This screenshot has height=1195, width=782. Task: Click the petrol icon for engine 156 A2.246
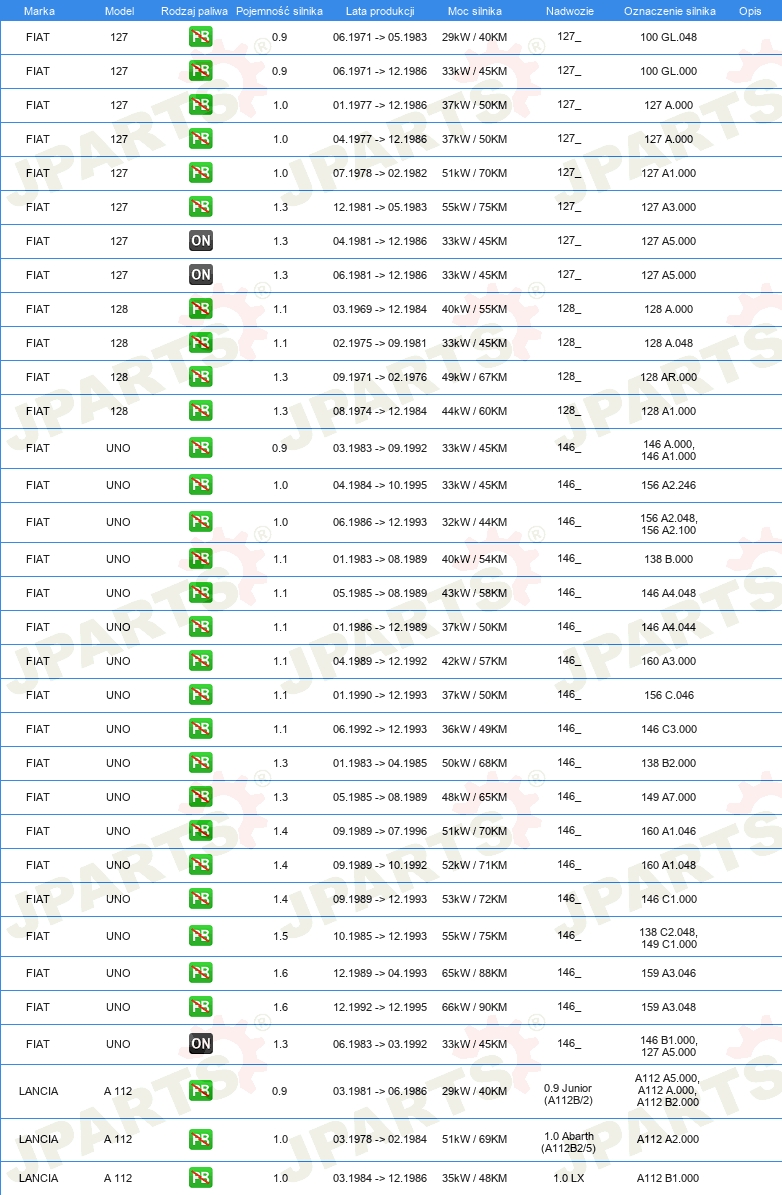(x=200, y=485)
